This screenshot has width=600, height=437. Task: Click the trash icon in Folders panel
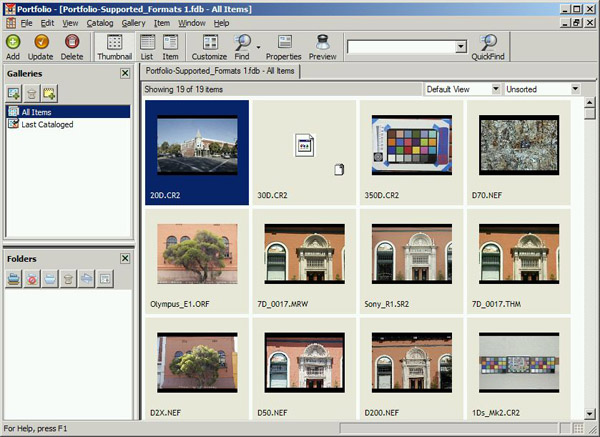click(x=68, y=279)
